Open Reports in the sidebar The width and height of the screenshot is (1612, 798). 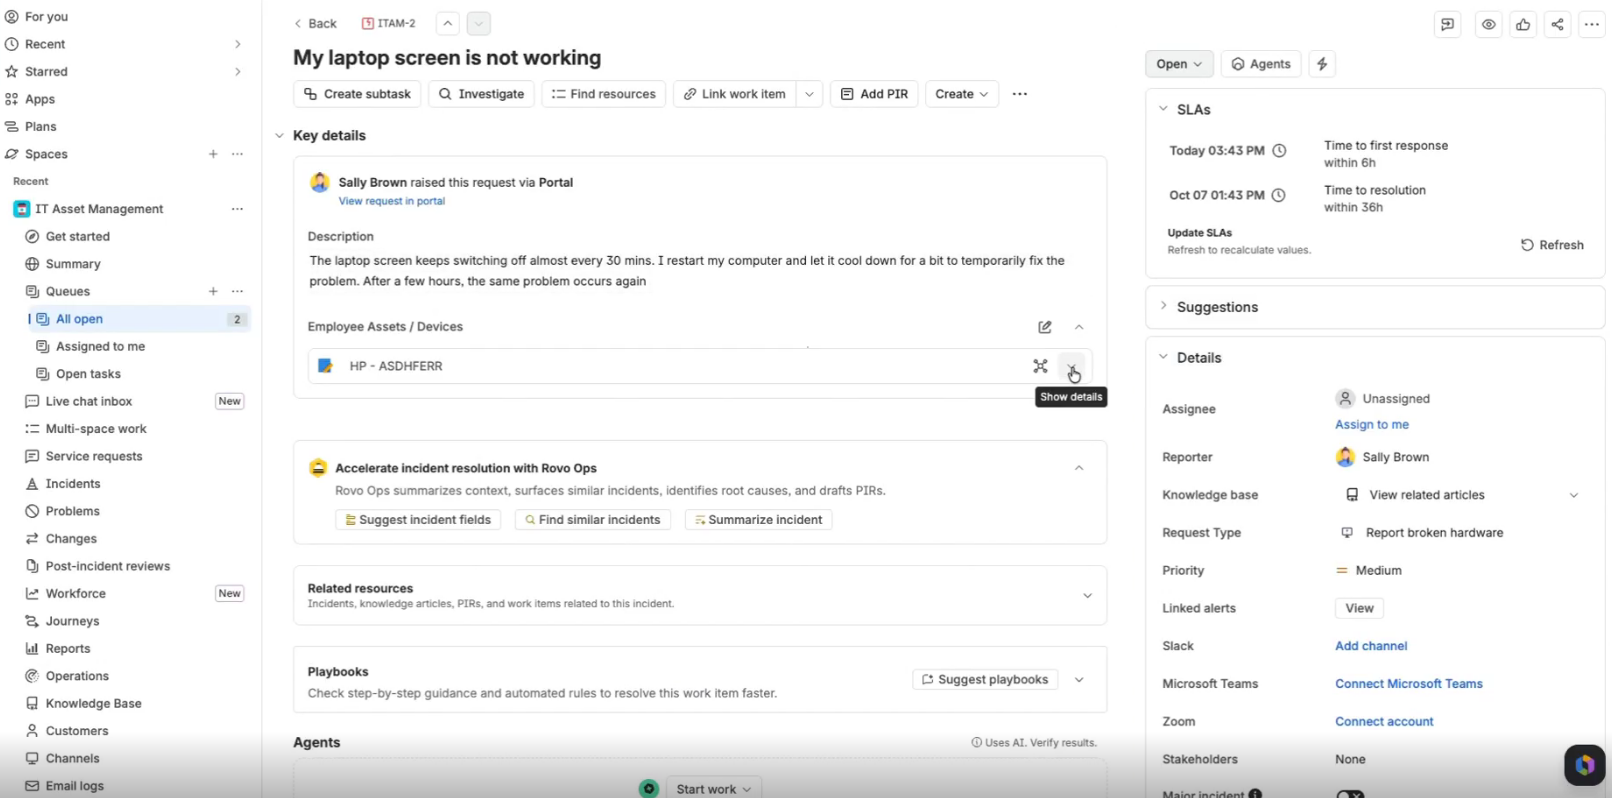[x=67, y=649]
